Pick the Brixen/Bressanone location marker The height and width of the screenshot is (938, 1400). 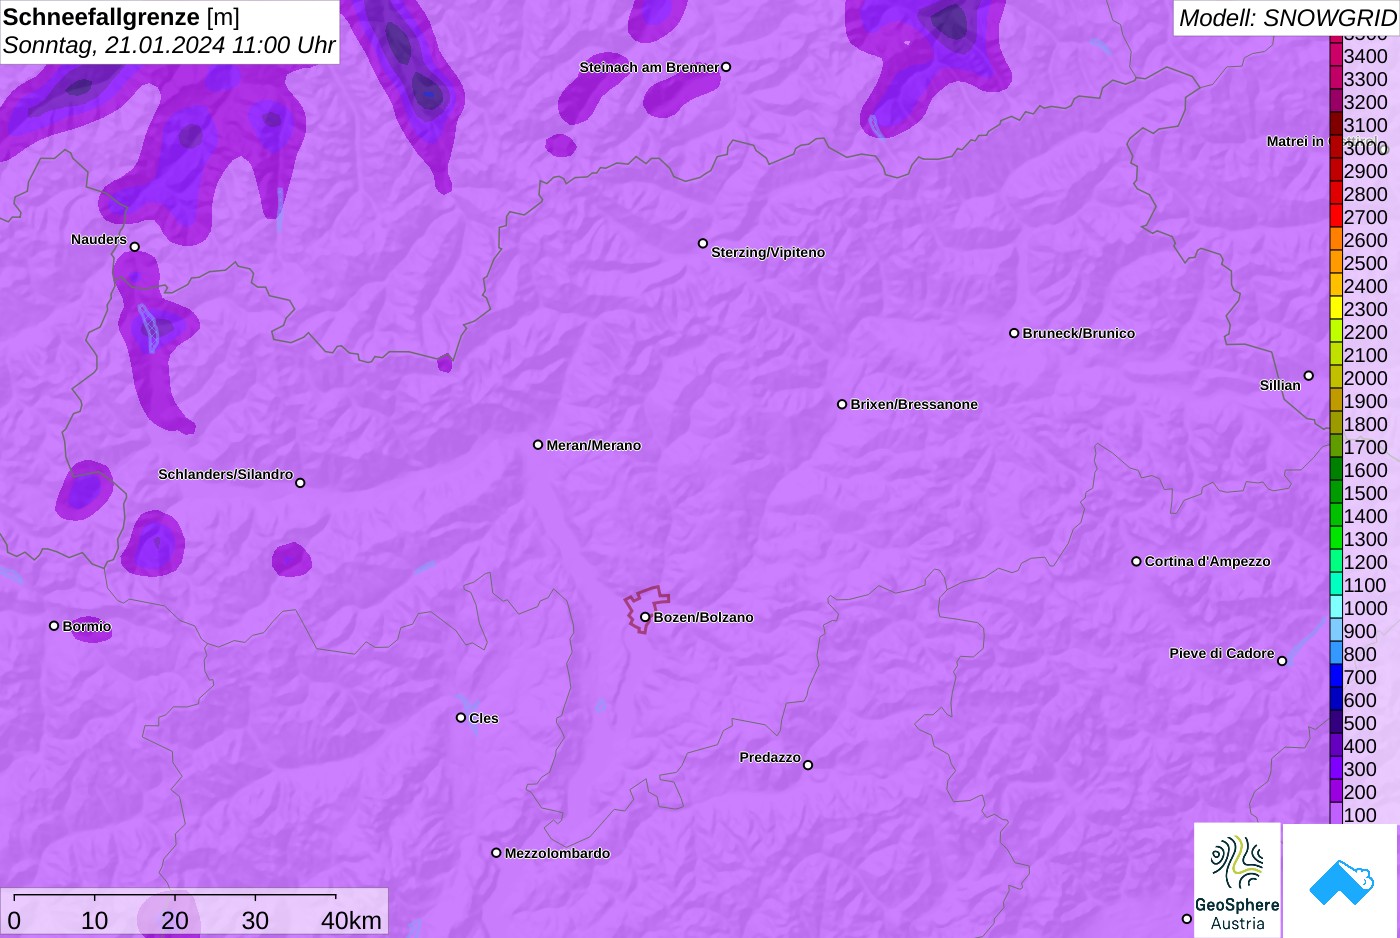842,404
